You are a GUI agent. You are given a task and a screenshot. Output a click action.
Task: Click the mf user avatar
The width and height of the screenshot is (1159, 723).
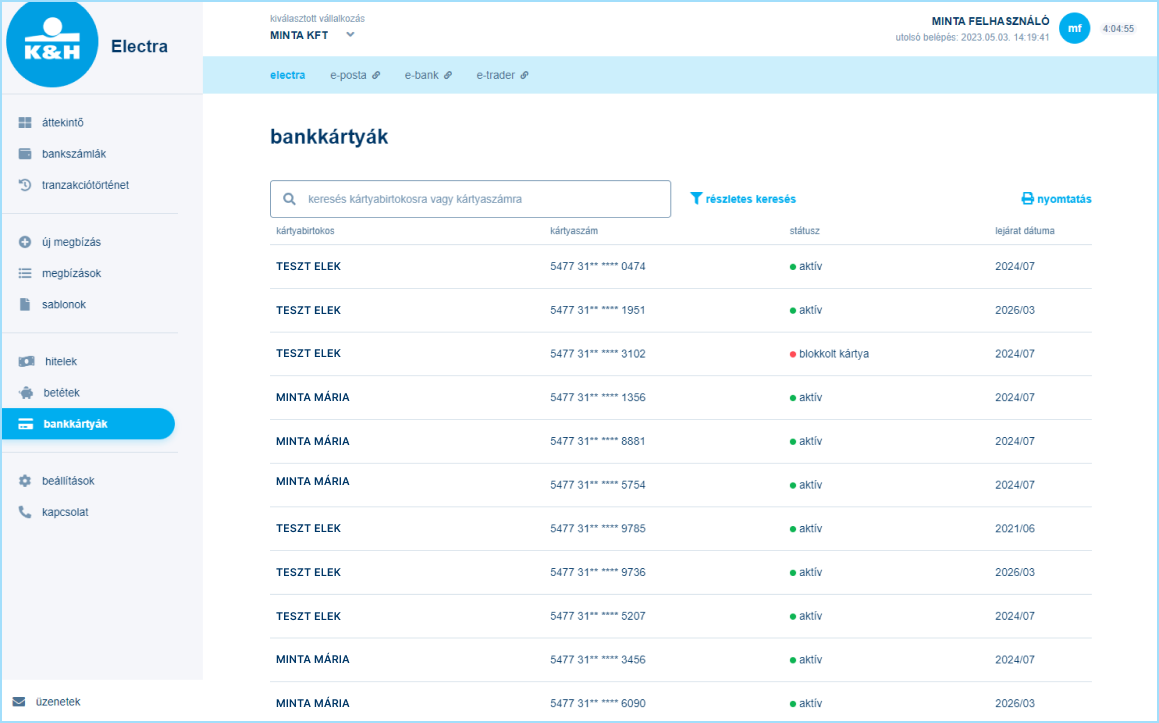pos(1075,29)
